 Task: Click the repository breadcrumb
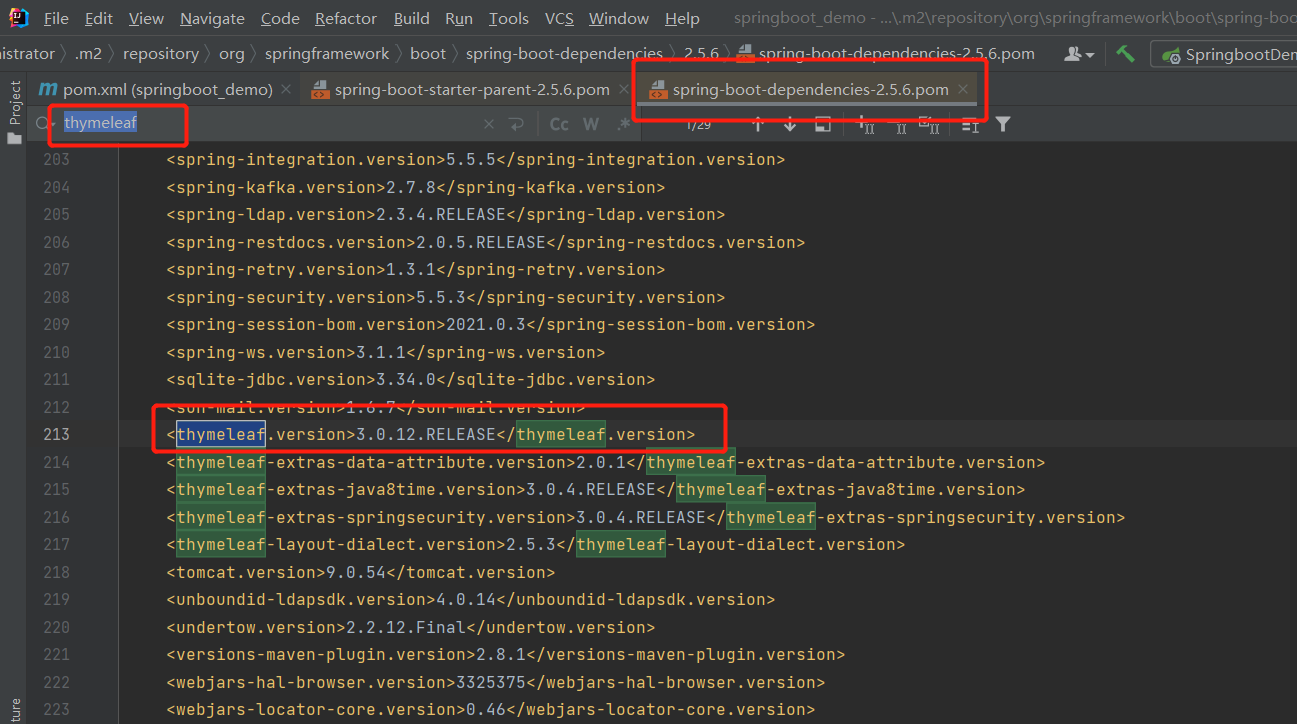[161, 54]
